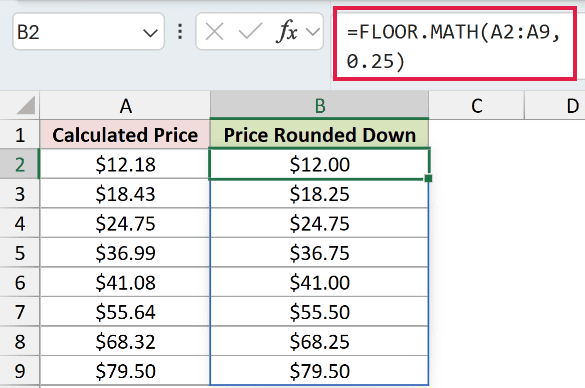585x388 pixels.
Task: Select column C header
Action: [476, 106]
